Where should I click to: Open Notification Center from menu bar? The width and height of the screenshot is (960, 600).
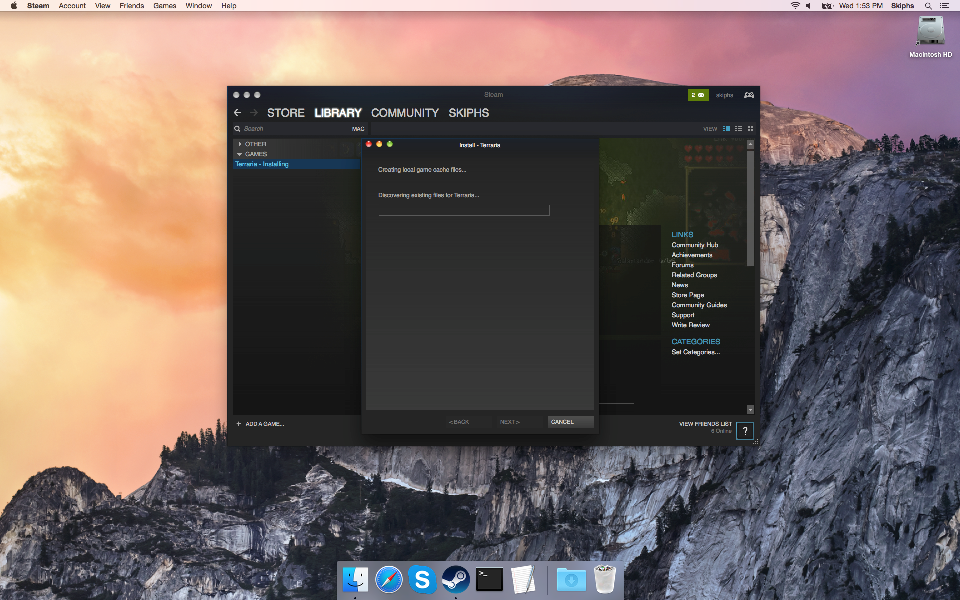click(x=945, y=6)
